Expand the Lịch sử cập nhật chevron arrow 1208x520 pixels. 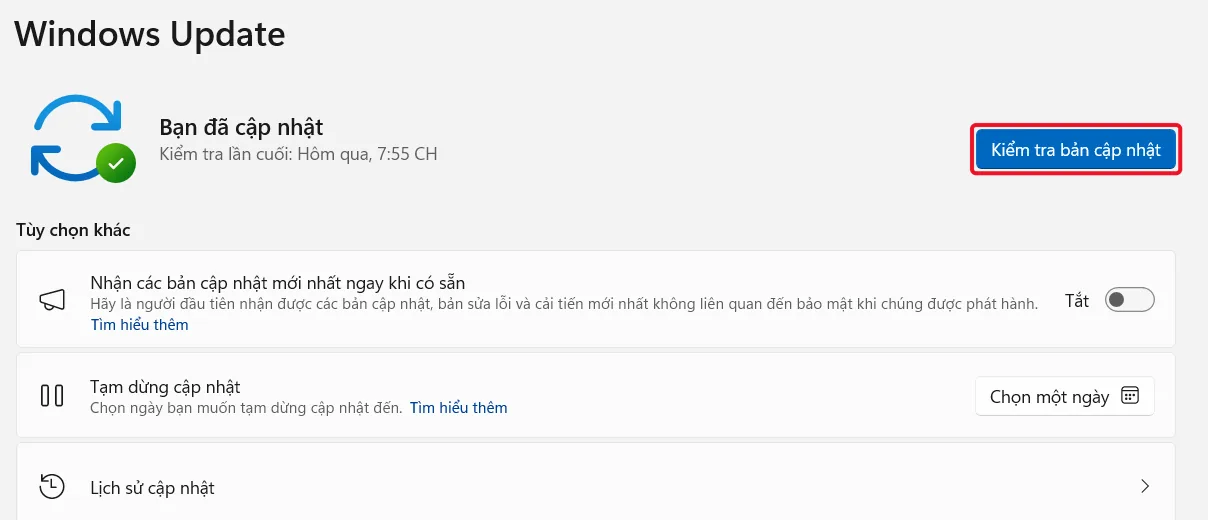click(x=1145, y=487)
